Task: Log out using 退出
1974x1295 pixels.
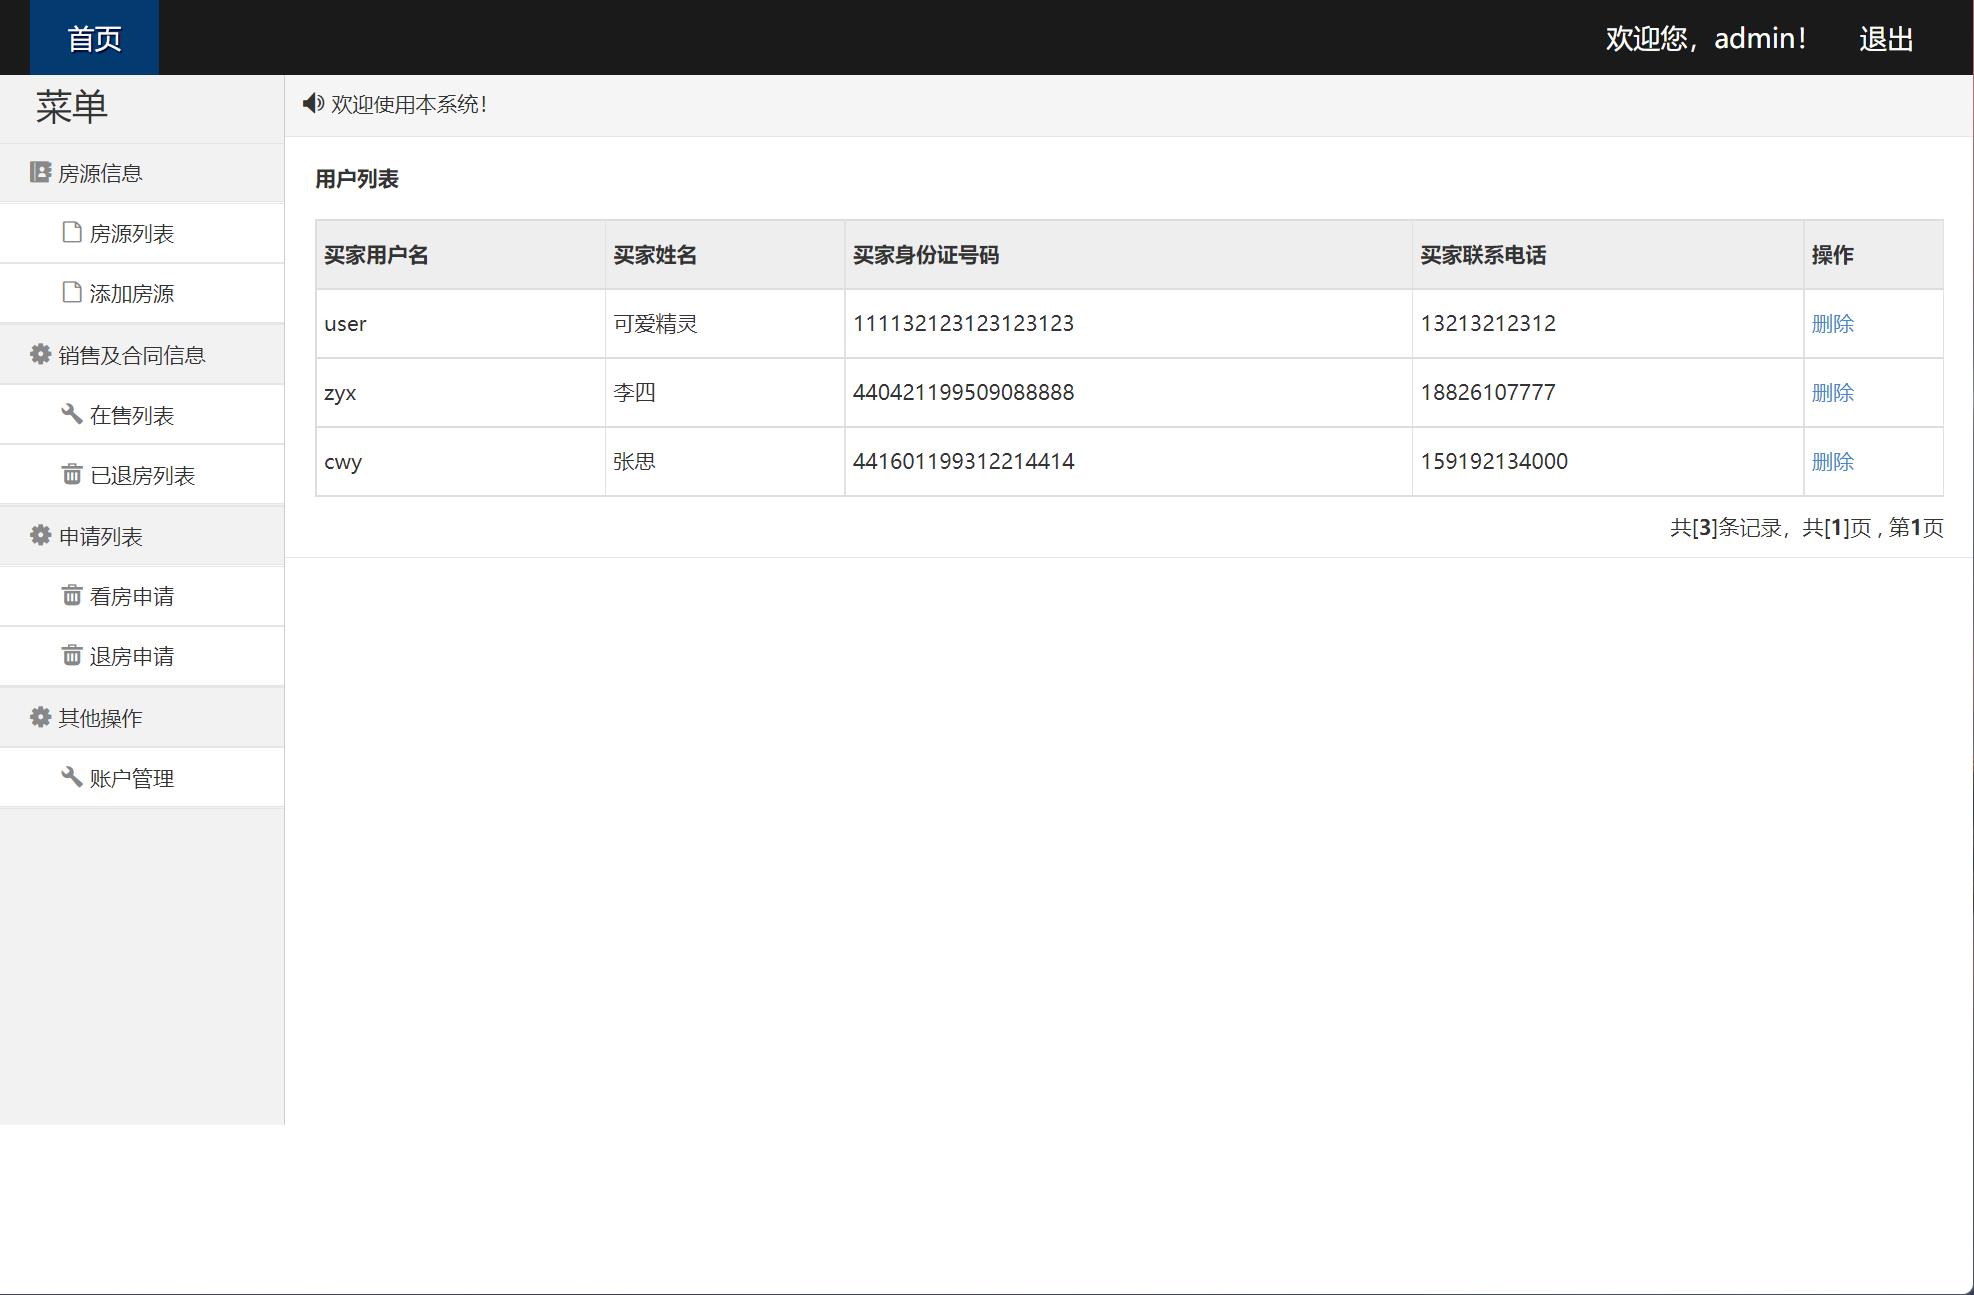Action: (x=1885, y=39)
